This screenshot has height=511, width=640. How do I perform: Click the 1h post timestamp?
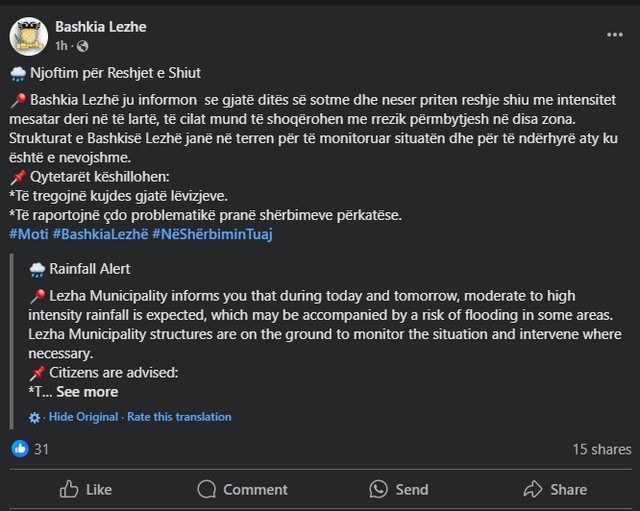tap(61, 46)
